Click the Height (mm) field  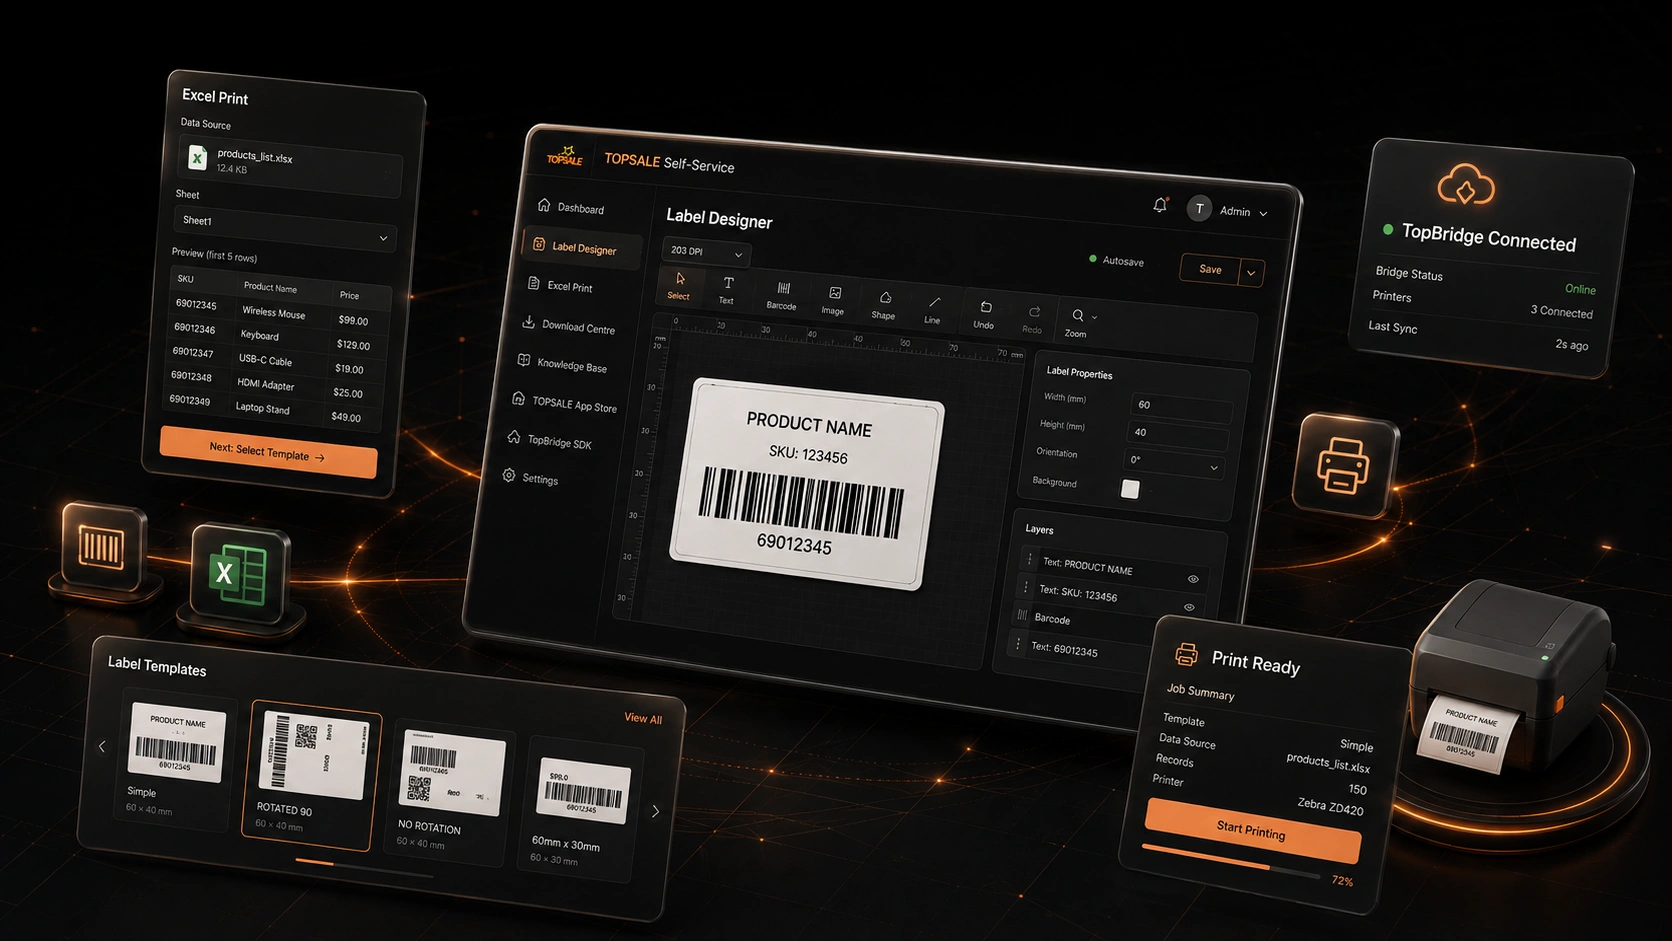1177,435
